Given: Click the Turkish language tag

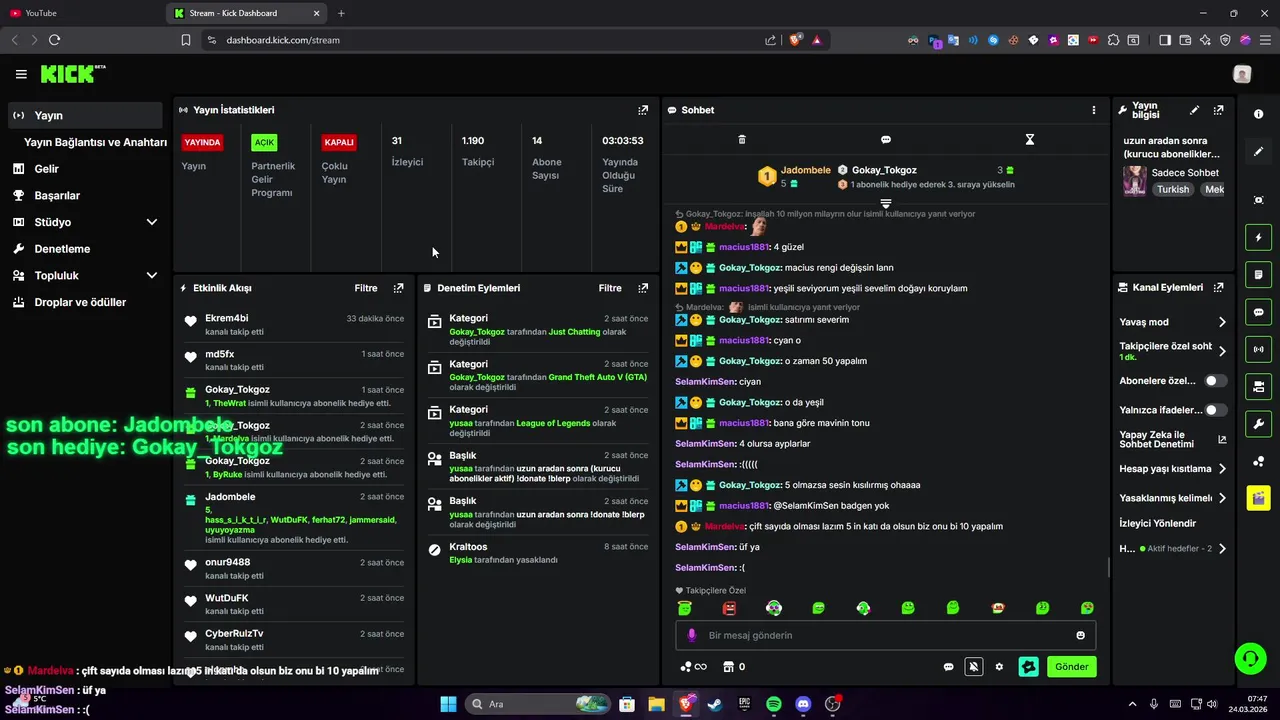Looking at the screenshot, I should click(1173, 189).
